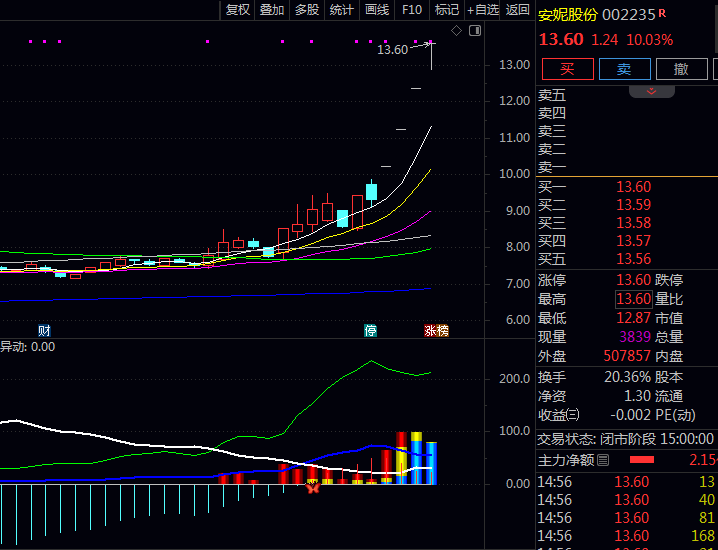The image size is (718, 550).
Task: Click the 标记 mark button
Action: click(446, 10)
